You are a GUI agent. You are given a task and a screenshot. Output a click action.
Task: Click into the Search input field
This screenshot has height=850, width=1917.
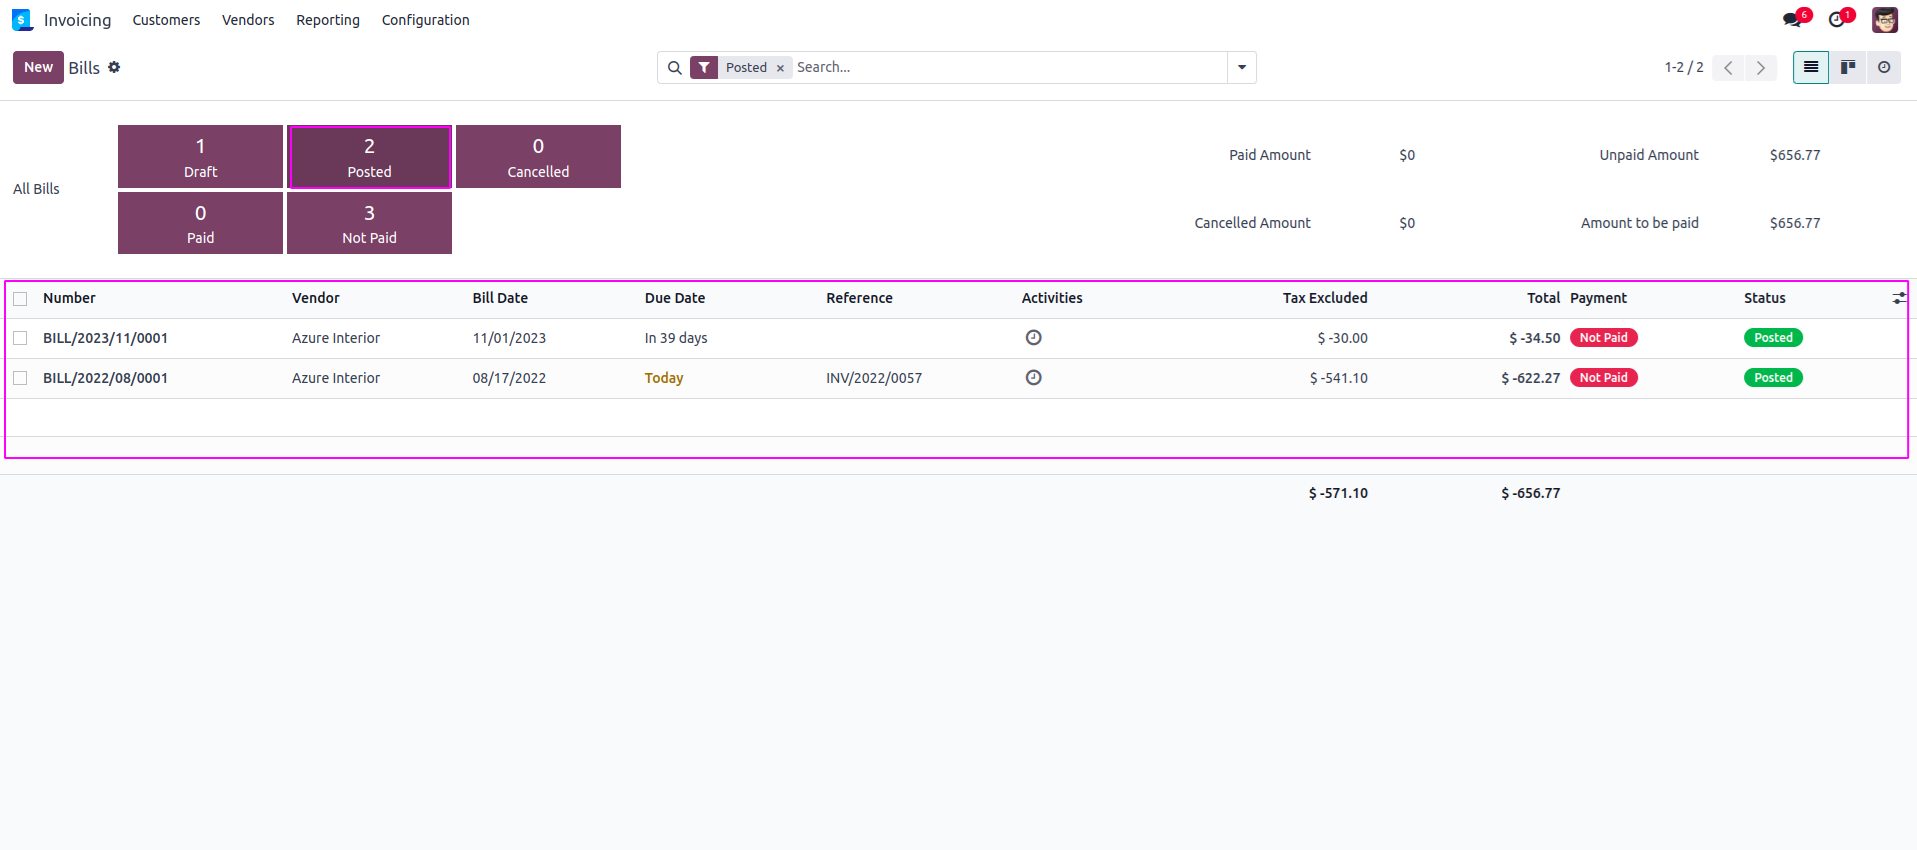1008,67
